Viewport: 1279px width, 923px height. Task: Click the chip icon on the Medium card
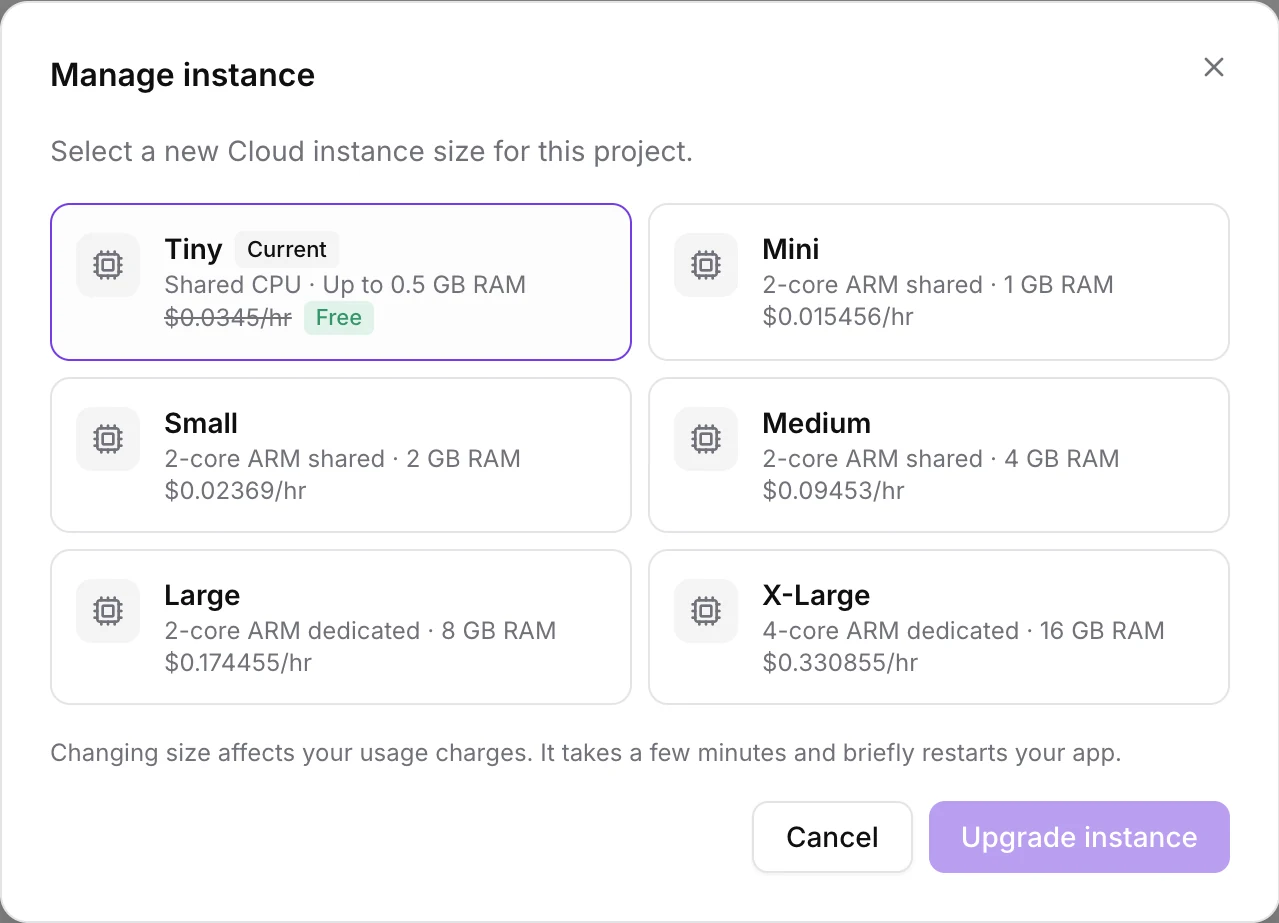coord(706,438)
